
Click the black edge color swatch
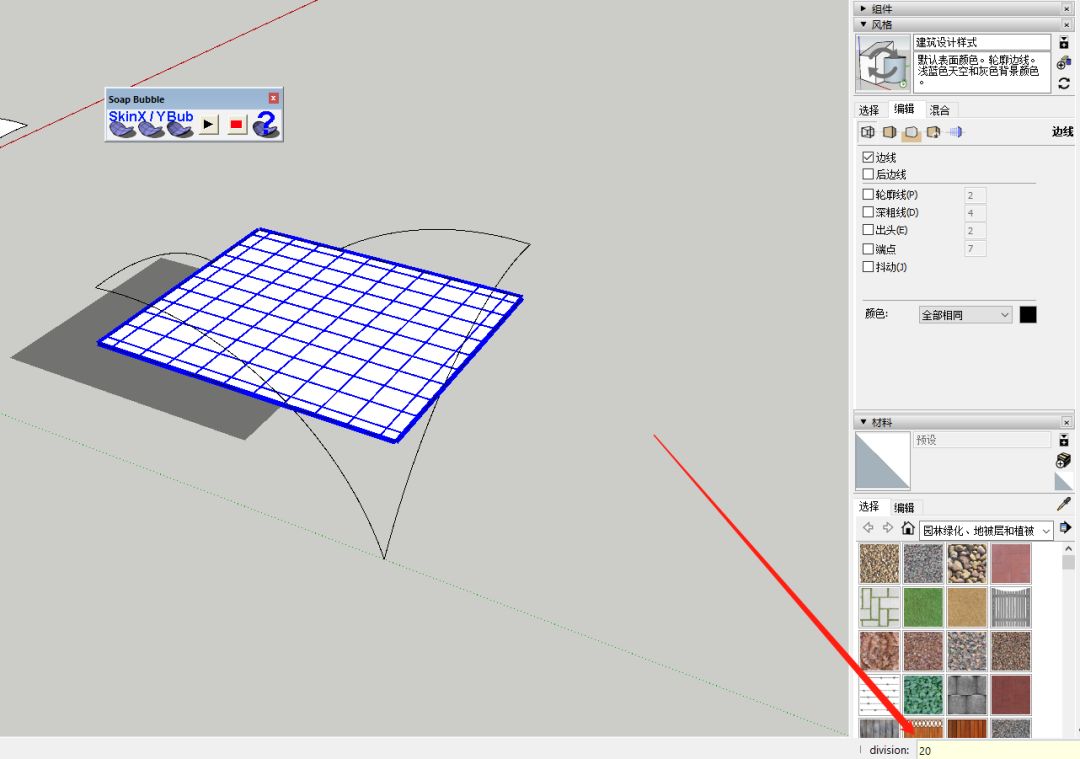point(1028,315)
